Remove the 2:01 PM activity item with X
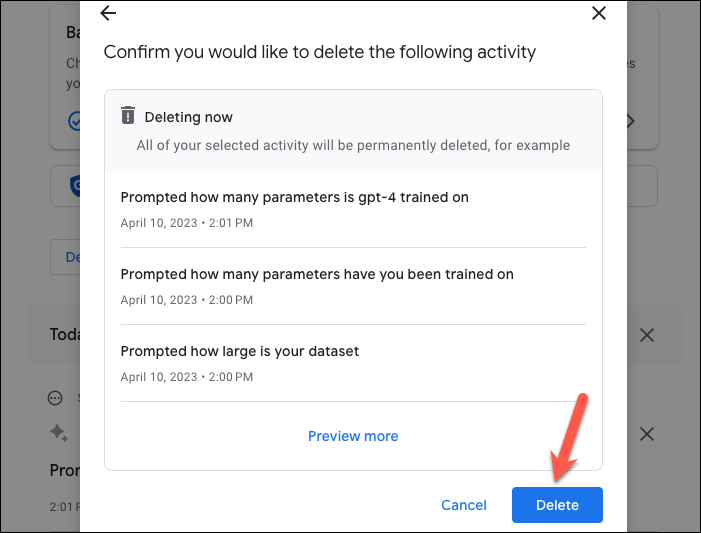The image size is (701, 533). 647,434
